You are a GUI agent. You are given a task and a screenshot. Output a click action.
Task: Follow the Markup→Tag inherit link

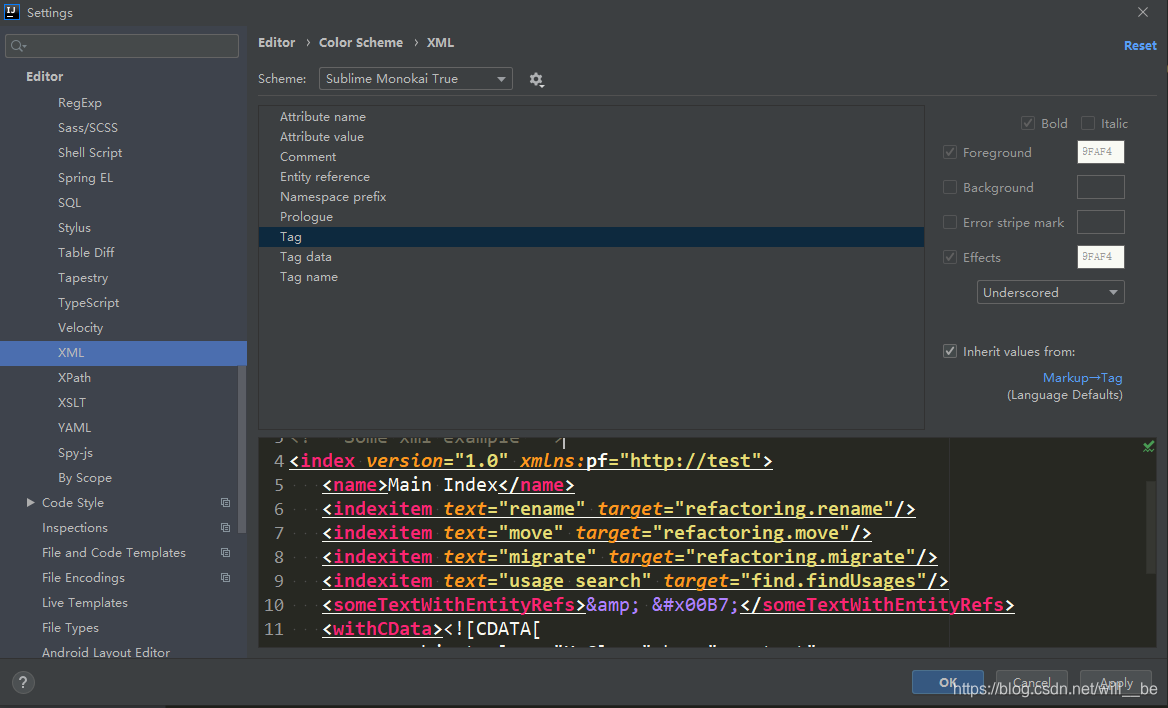1082,378
